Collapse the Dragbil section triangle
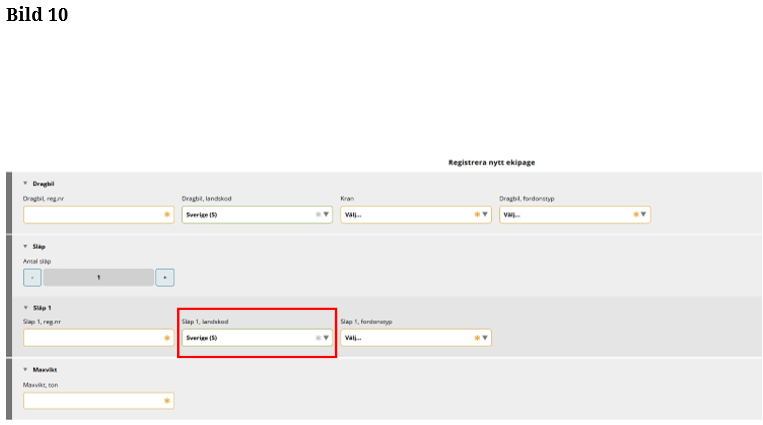Viewport: 763px width, 425px height. click(25, 183)
